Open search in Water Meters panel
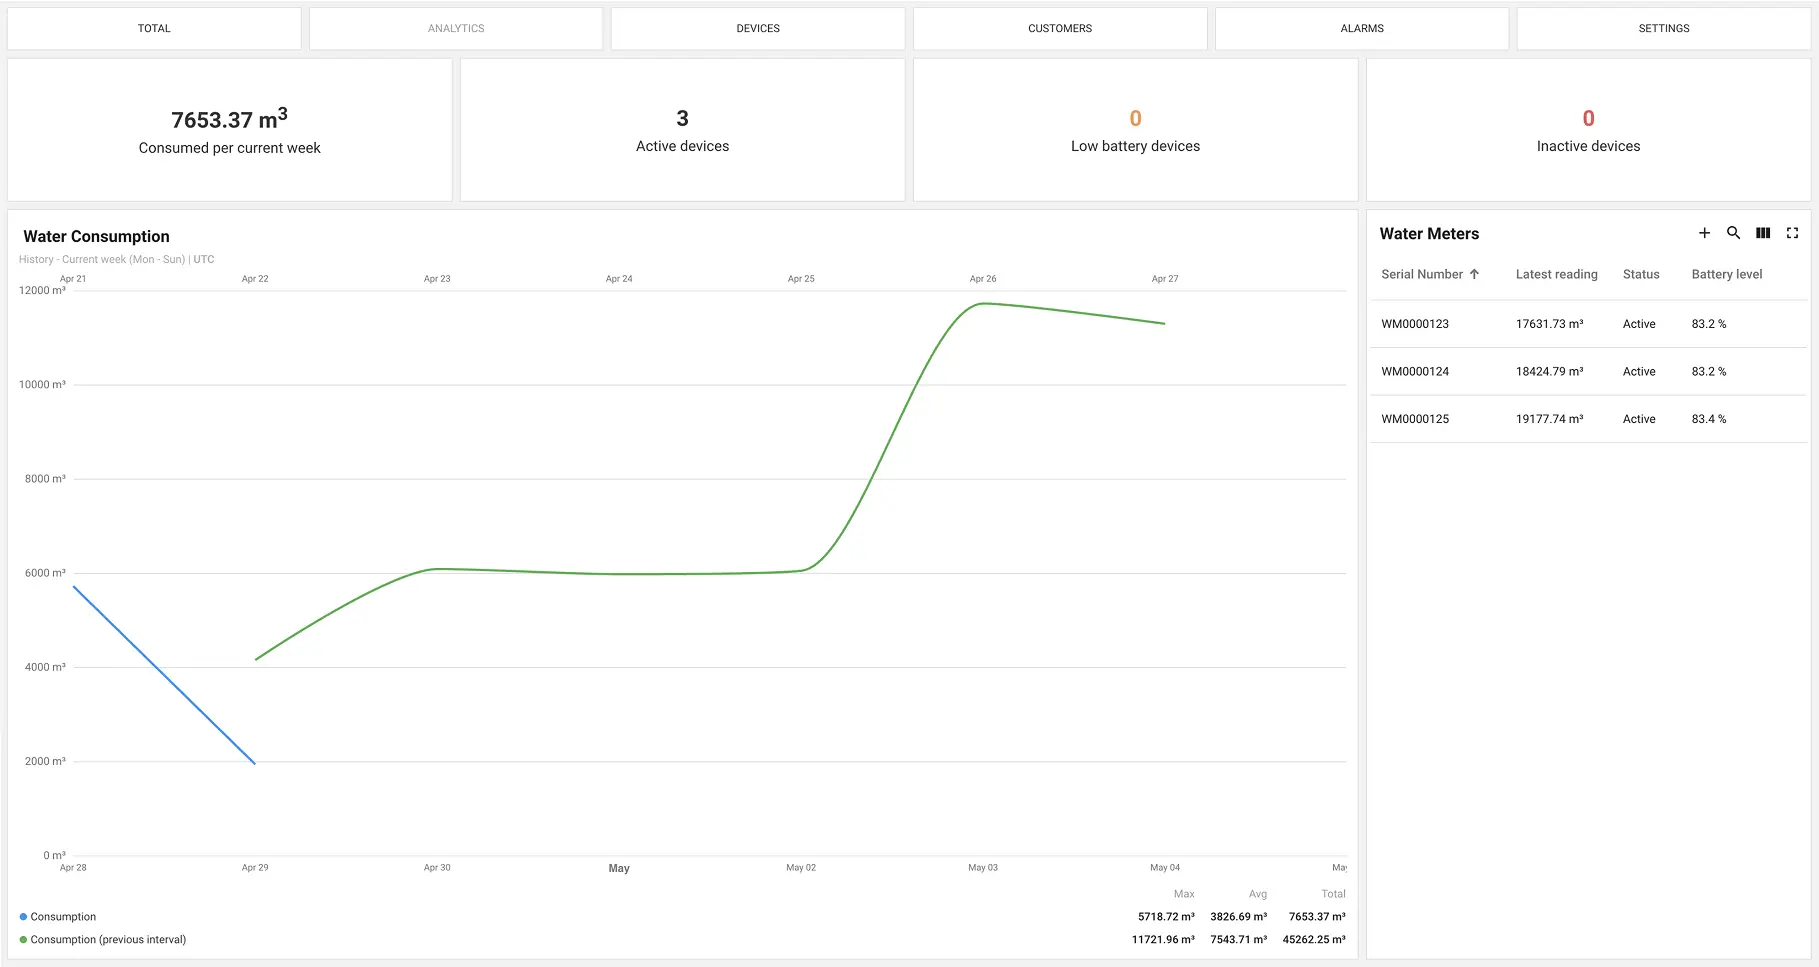Image resolution: width=1819 pixels, height=967 pixels. tap(1733, 233)
